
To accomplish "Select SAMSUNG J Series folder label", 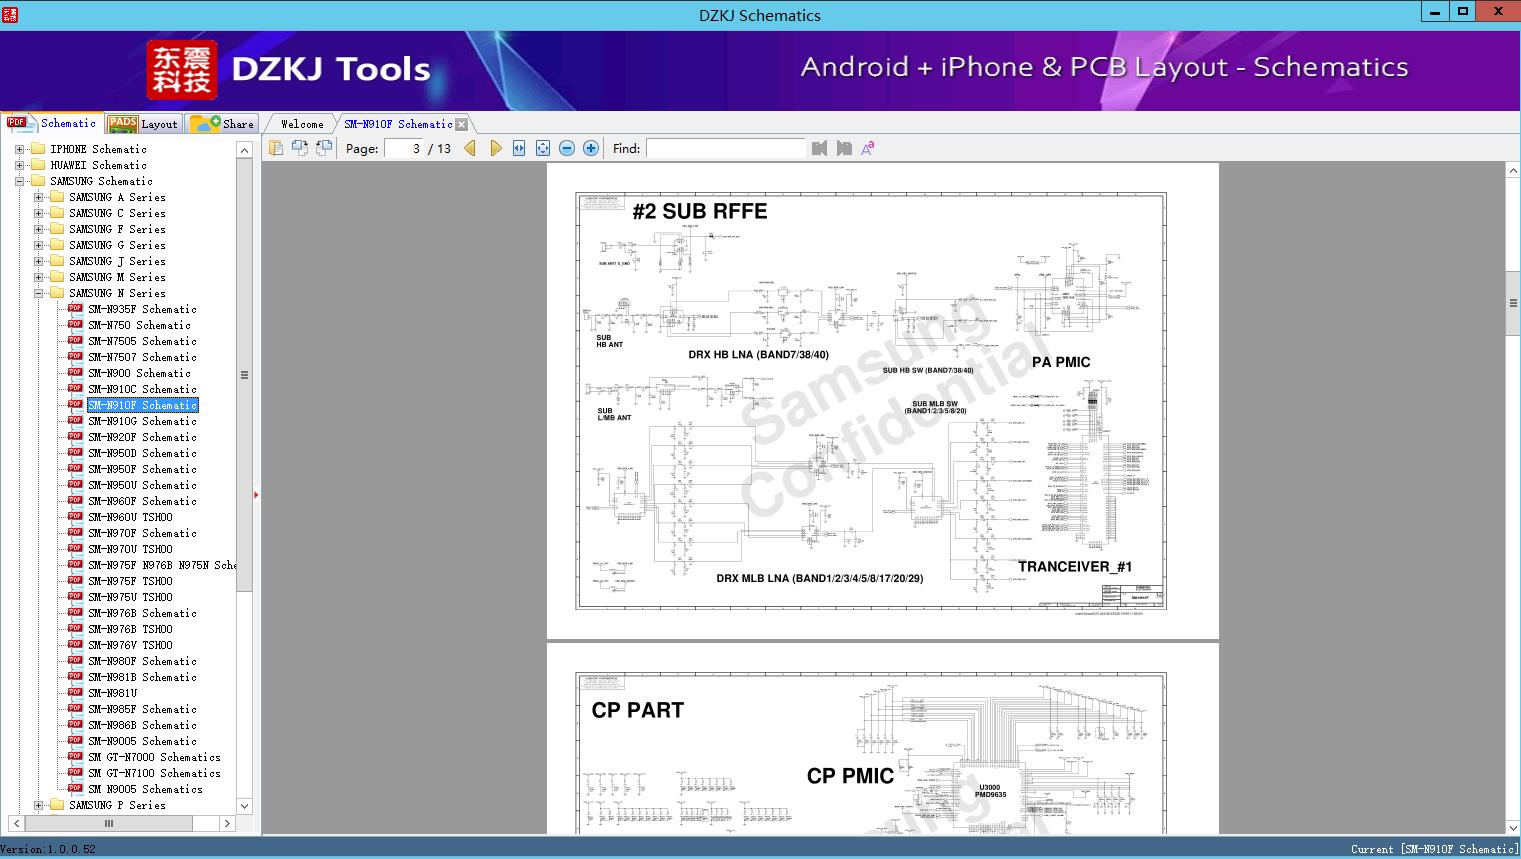I will (117, 261).
